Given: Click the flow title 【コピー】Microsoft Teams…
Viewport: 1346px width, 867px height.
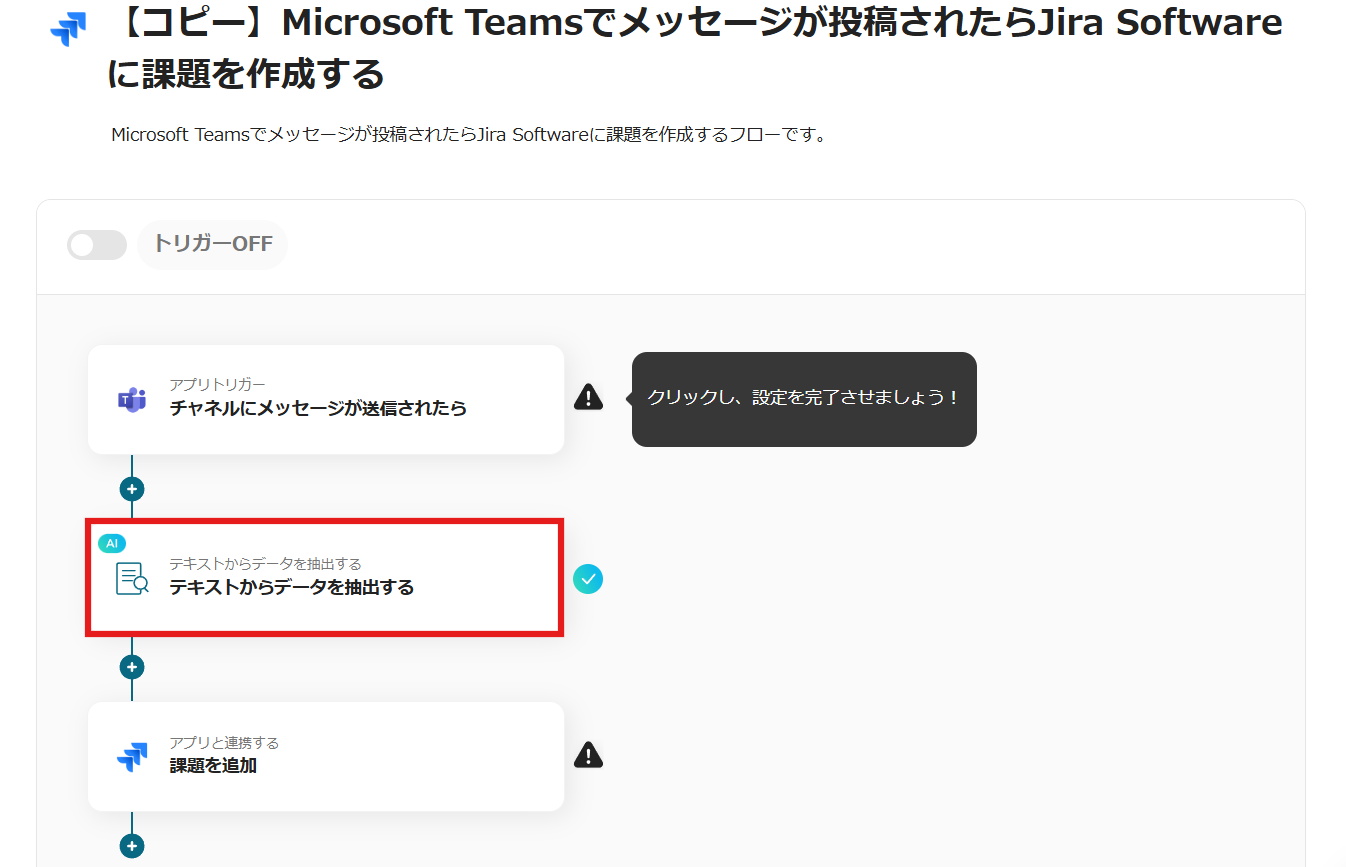Looking at the screenshot, I should coord(695,47).
